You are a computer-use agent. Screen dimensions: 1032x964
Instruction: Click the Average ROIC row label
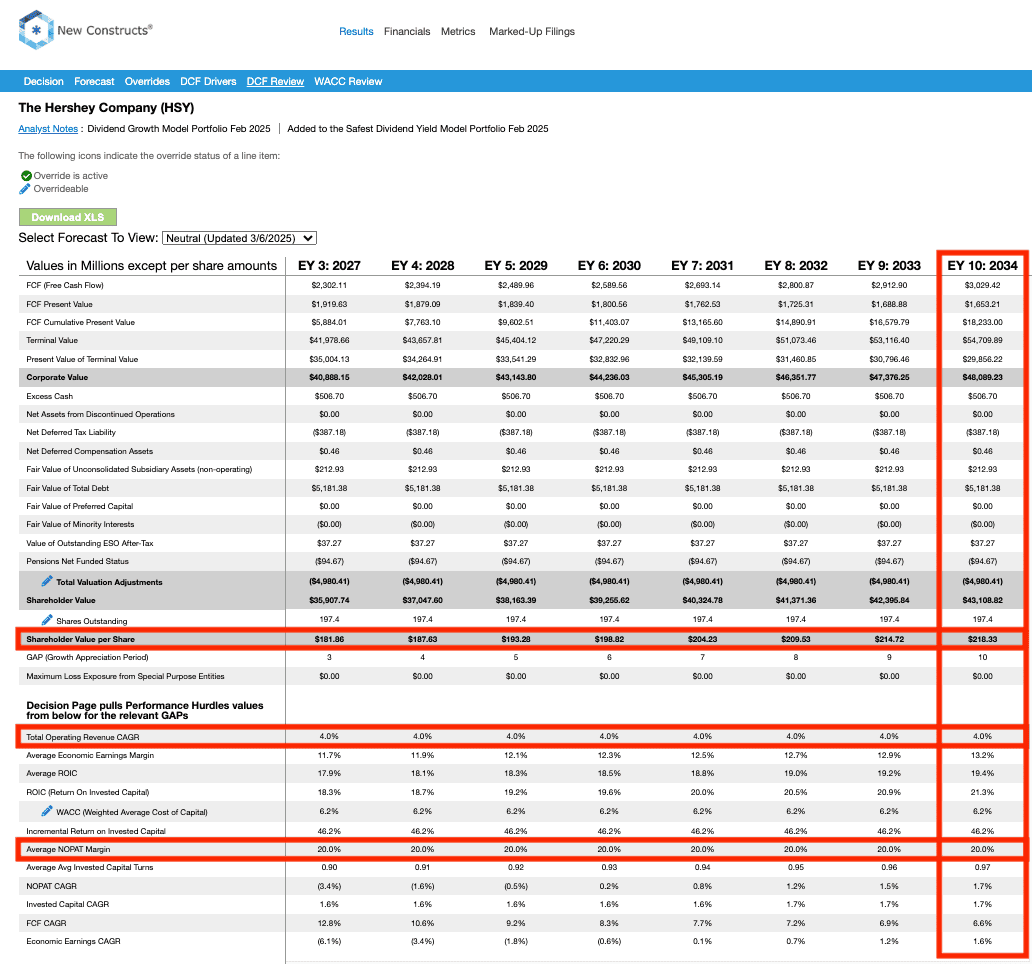(x=51, y=774)
